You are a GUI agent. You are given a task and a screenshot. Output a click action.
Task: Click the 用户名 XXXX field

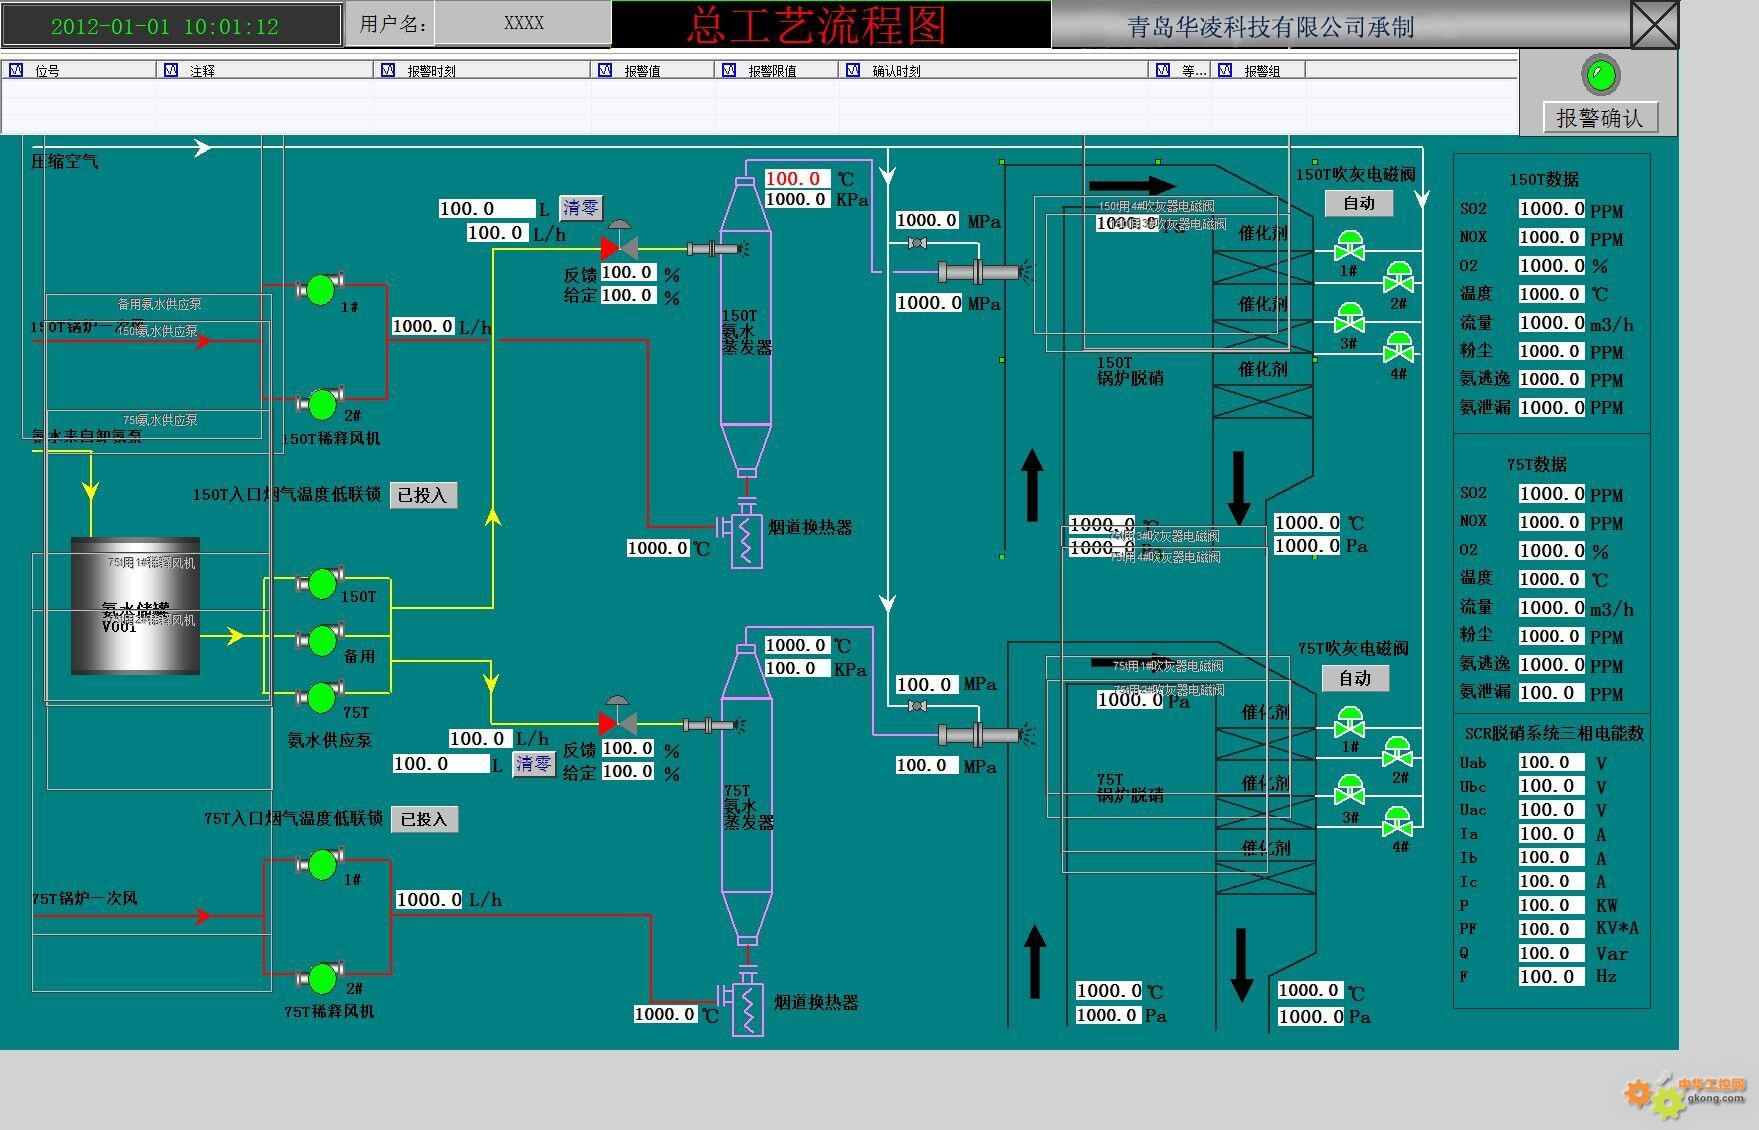click(x=523, y=23)
